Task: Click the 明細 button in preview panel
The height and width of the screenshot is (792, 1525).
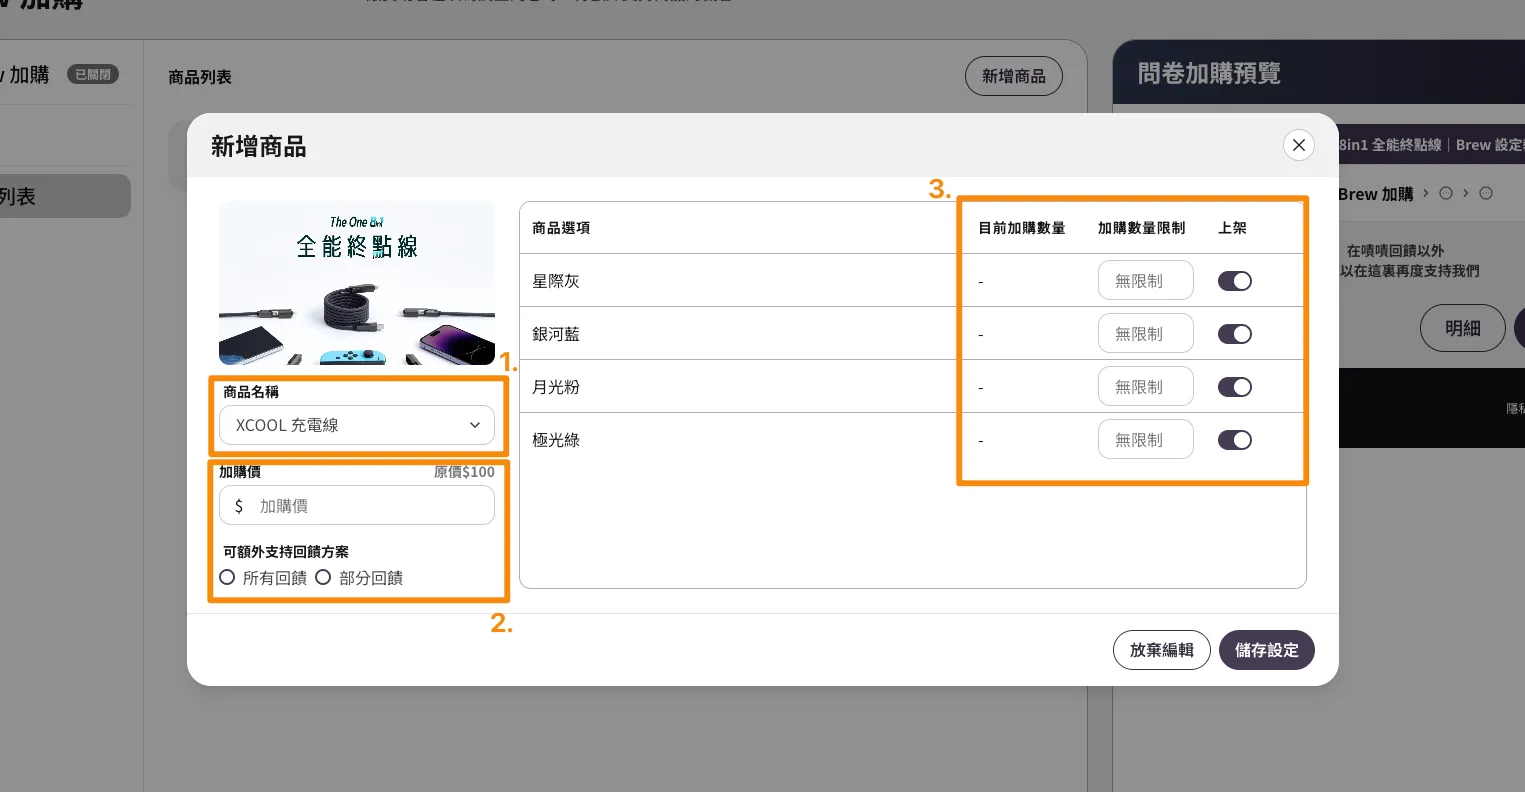Action: click(1462, 328)
